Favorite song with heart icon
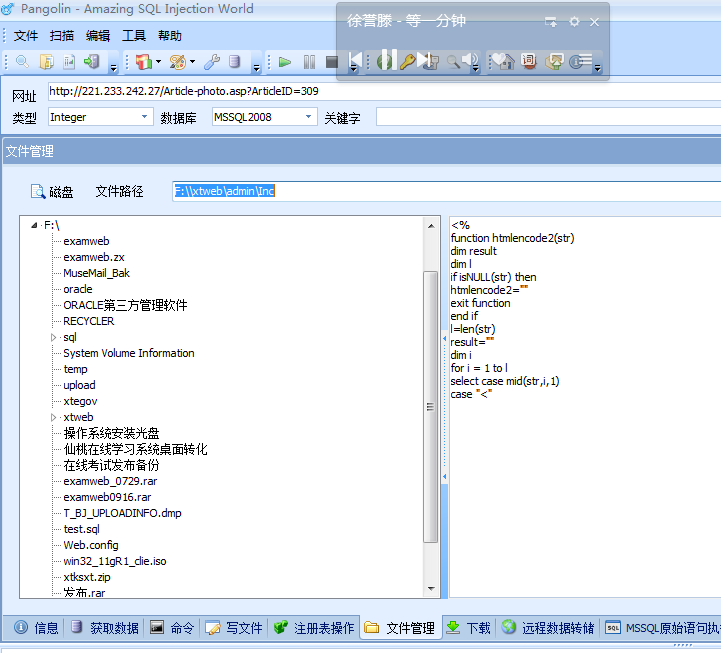This screenshot has width=721, height=653. click(x=504, y=61)
